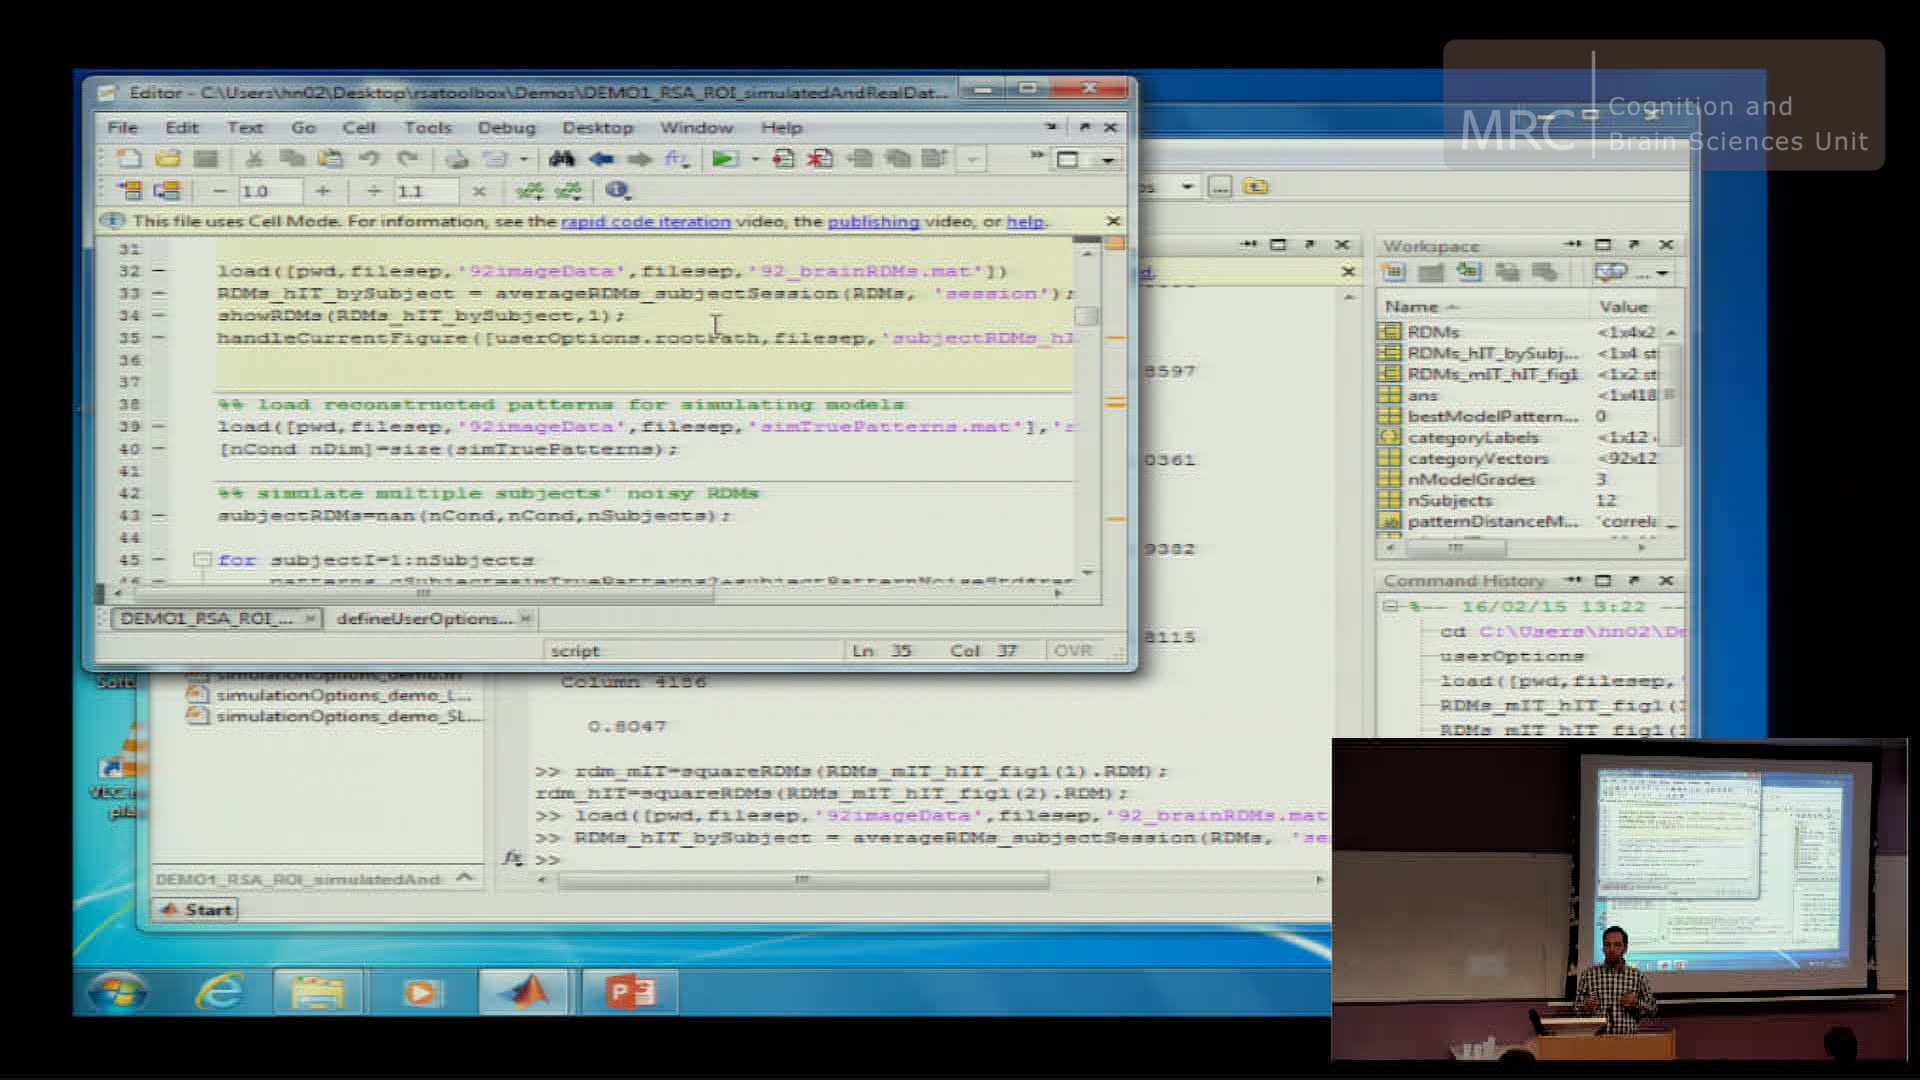
Task: Open the File menu in Editor
Action: pyautogui.click(x=122, y=128)
